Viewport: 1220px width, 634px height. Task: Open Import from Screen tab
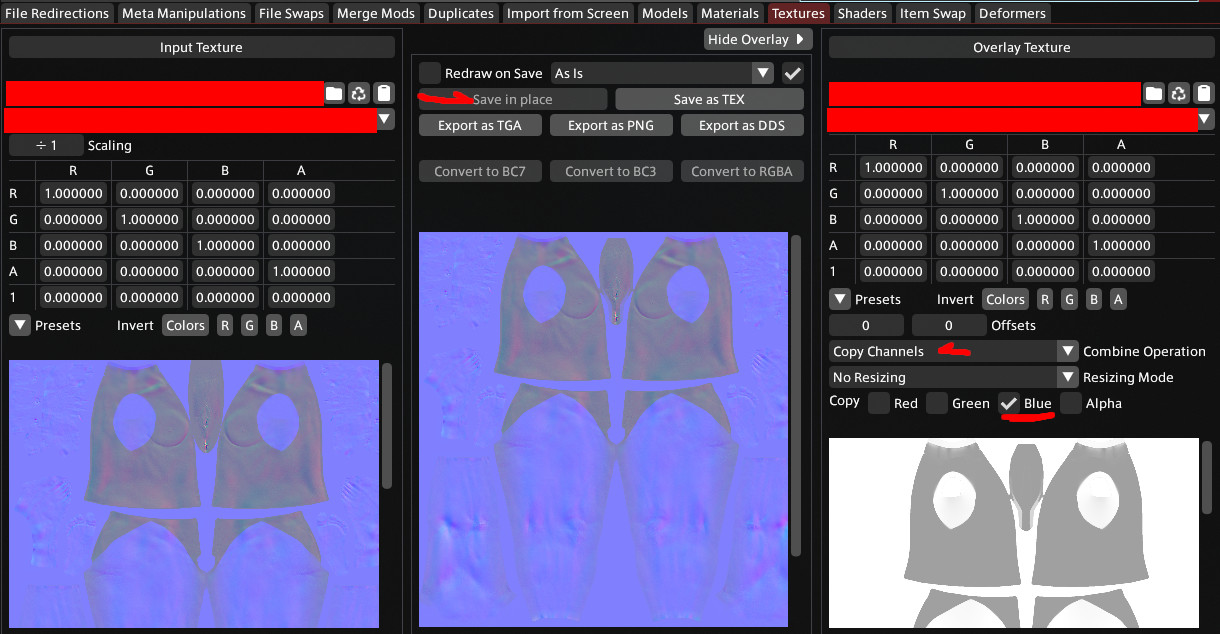(x=568, y=13)
